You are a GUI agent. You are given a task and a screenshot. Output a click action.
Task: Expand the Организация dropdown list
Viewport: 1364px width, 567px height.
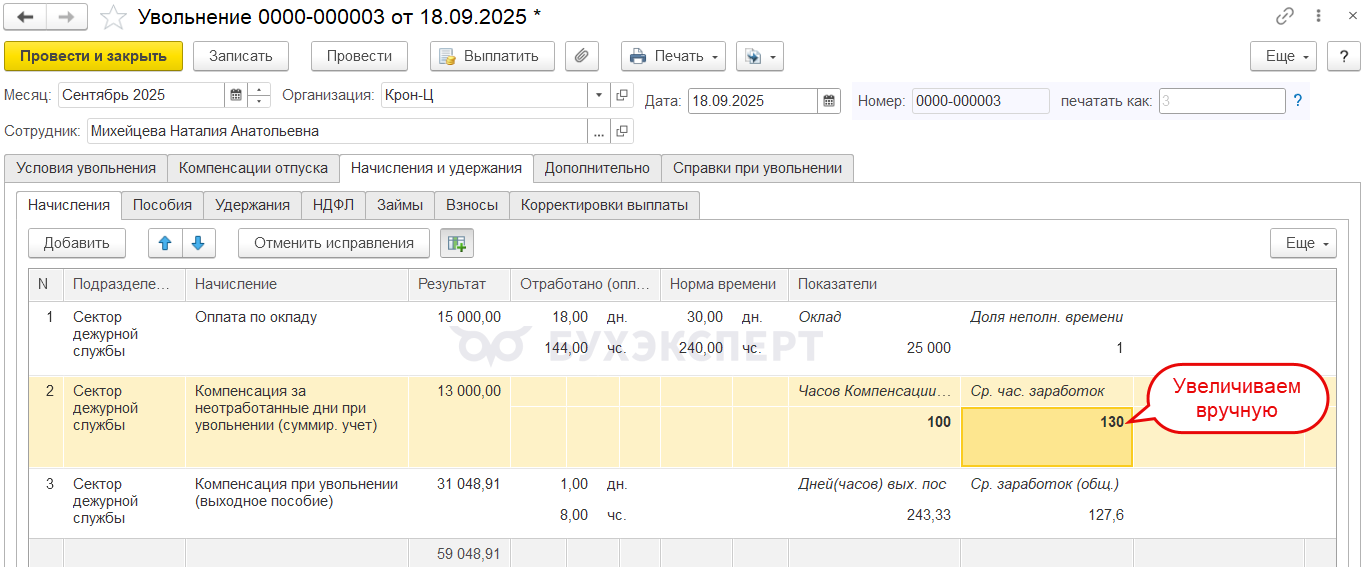599,95
